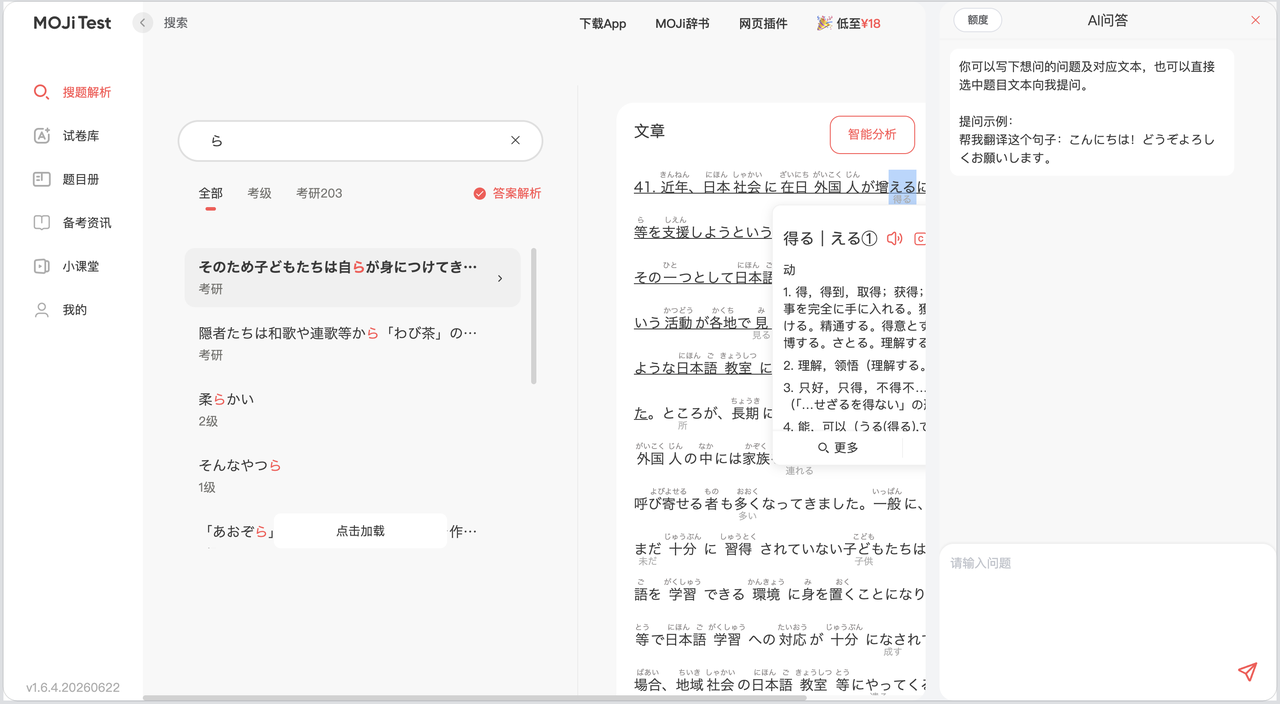Open 我的 profile page

(x=60, y=310)
